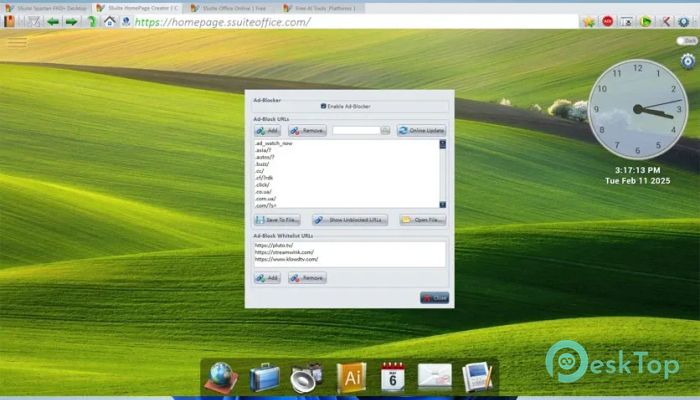Click the green refresh arrow icon
This screenshot has width=700, height=400.
coord(92,21)
